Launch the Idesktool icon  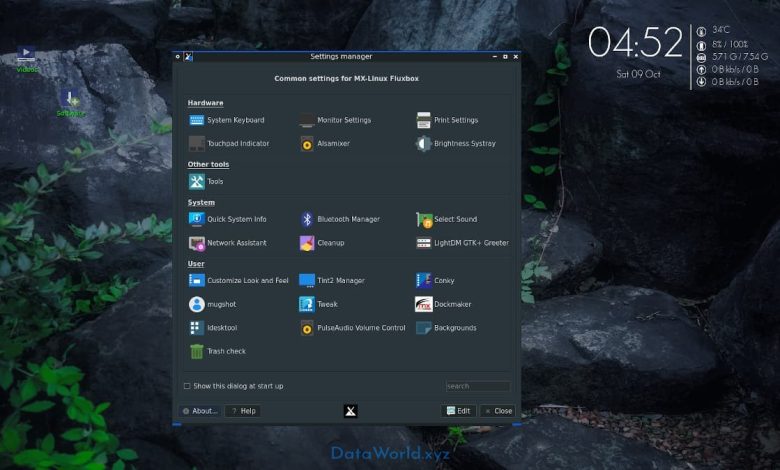click(196, 328)
